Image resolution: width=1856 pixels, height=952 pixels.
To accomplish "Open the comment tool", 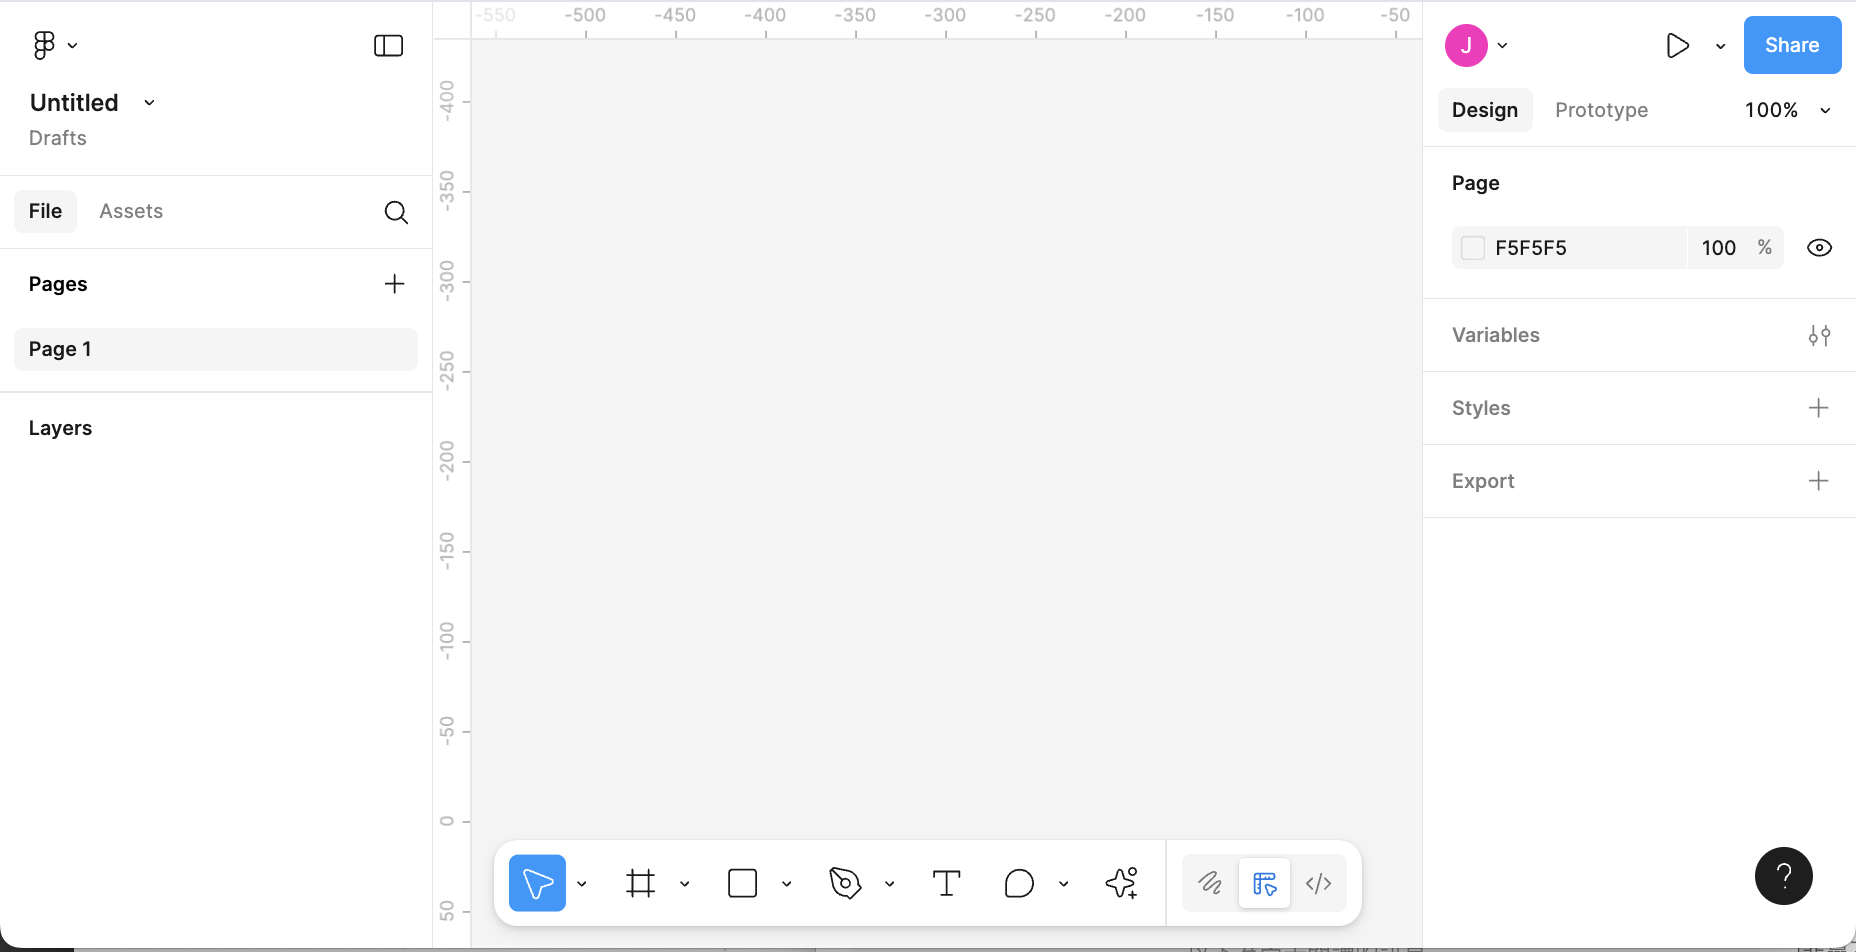I will point(1019,883).
